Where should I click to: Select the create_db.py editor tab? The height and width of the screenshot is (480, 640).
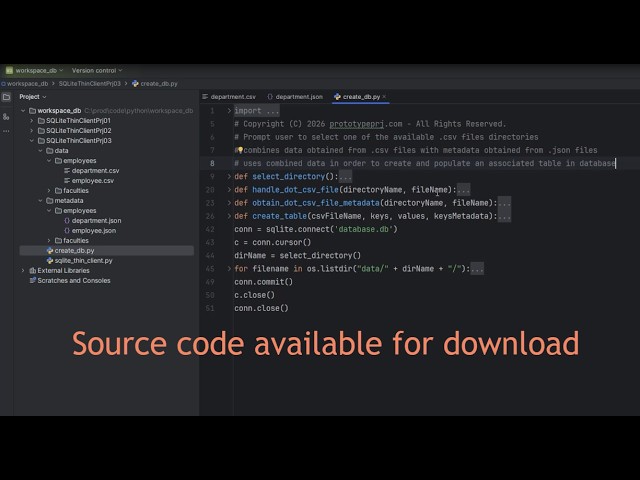pyautogui.click(x=358, y=97)
